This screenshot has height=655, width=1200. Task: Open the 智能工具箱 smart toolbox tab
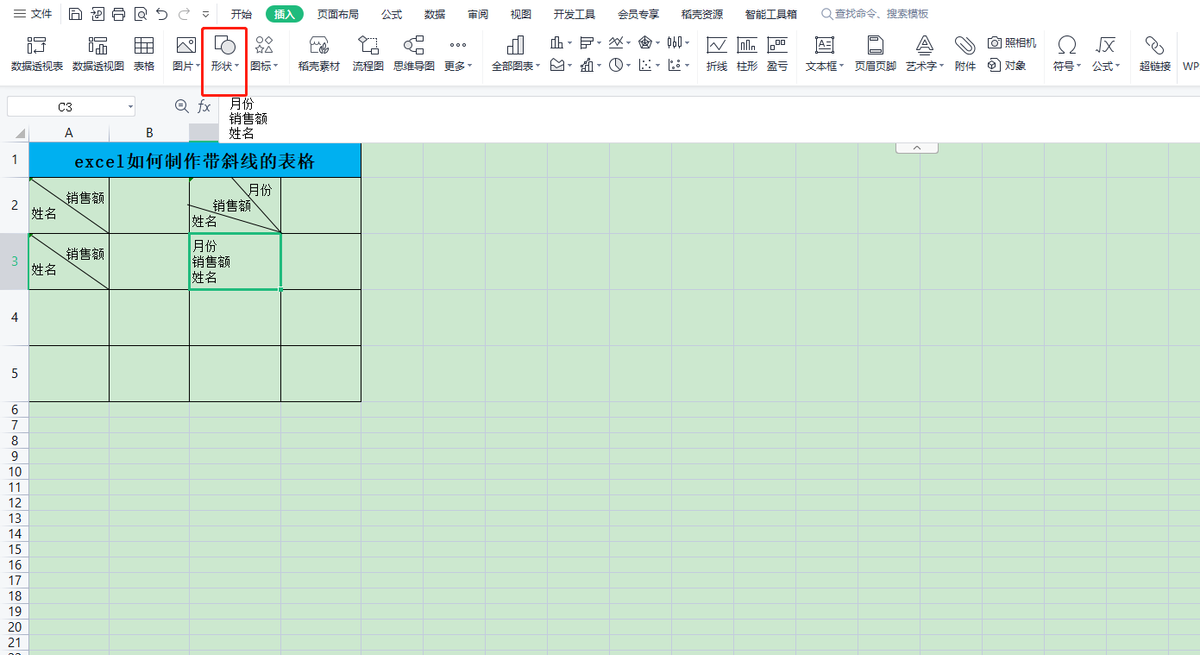[x=771, y=14]
